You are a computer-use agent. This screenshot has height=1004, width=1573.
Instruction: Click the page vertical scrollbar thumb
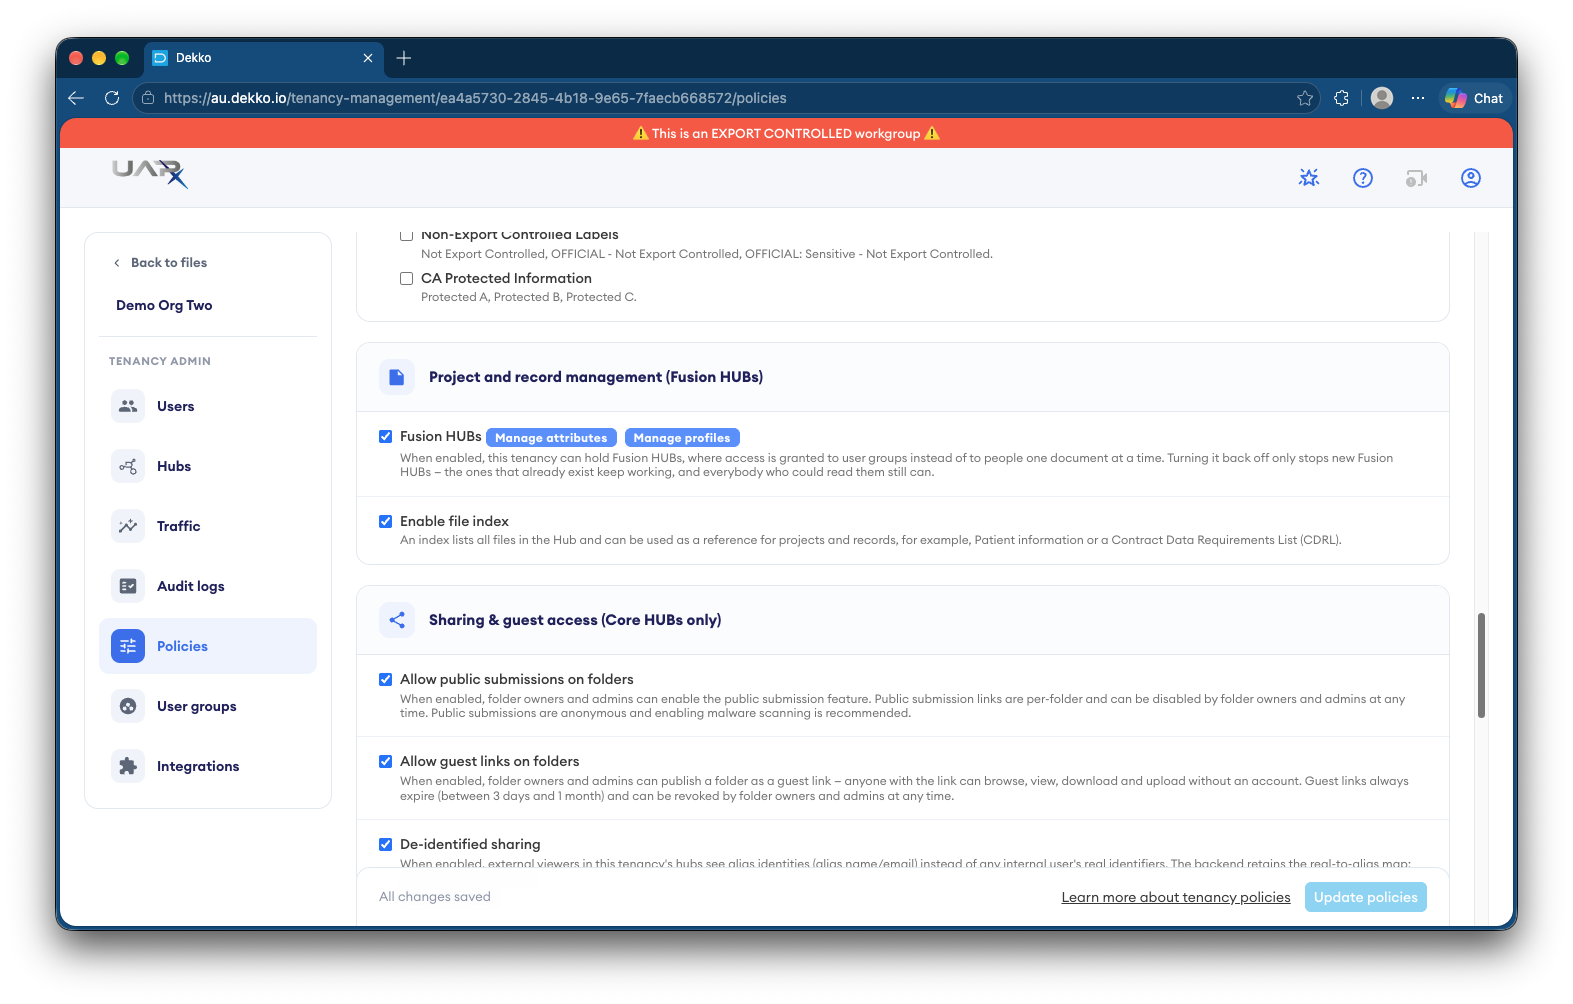(1481, 665)
